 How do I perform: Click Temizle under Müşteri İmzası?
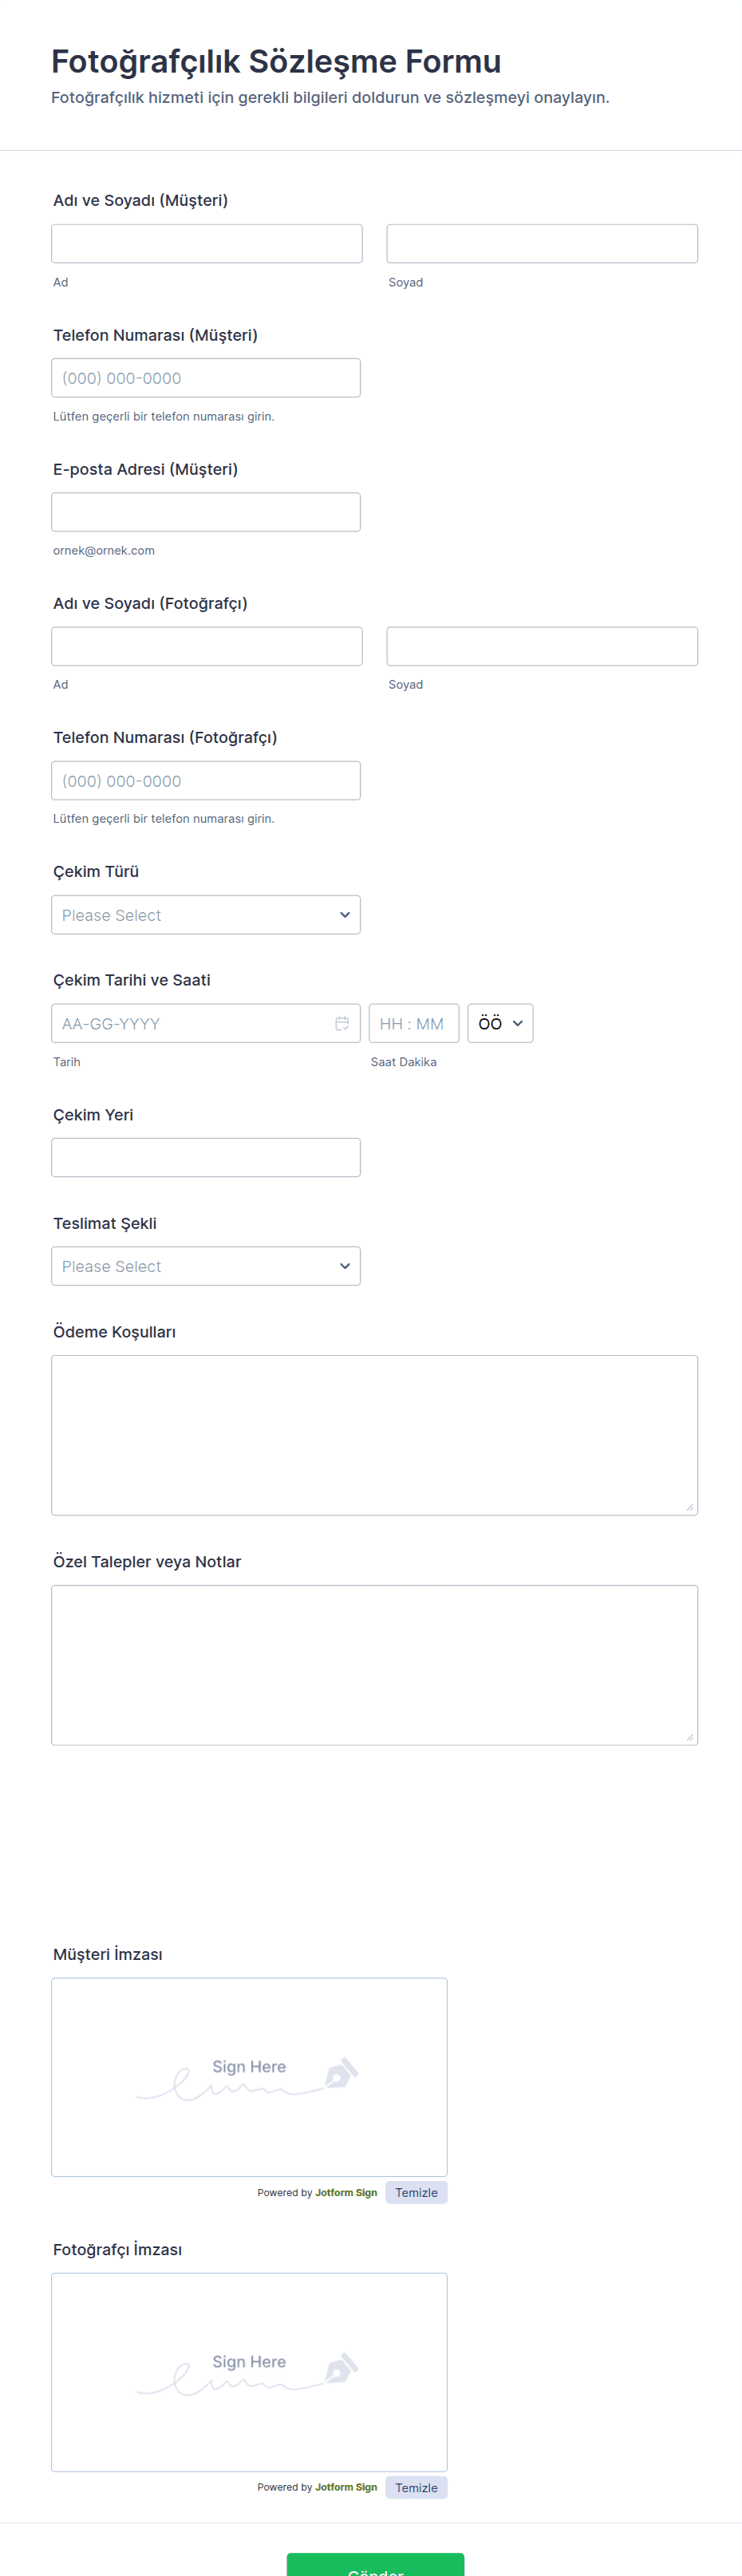point(416,2192)
